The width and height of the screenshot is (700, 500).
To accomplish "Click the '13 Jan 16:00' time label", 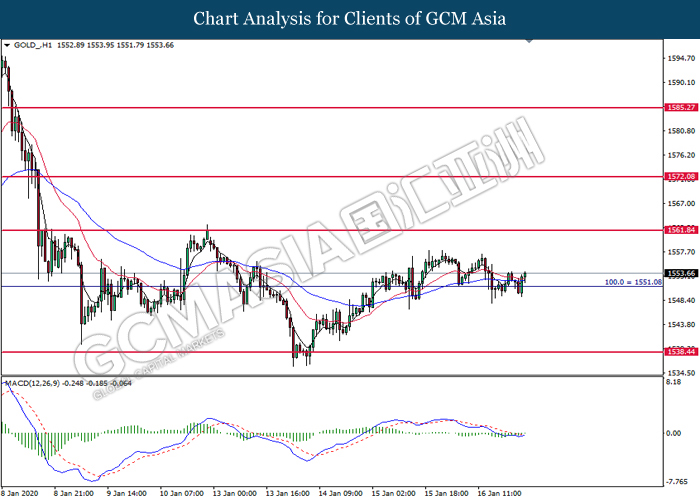I will click(x=288, y=493).
